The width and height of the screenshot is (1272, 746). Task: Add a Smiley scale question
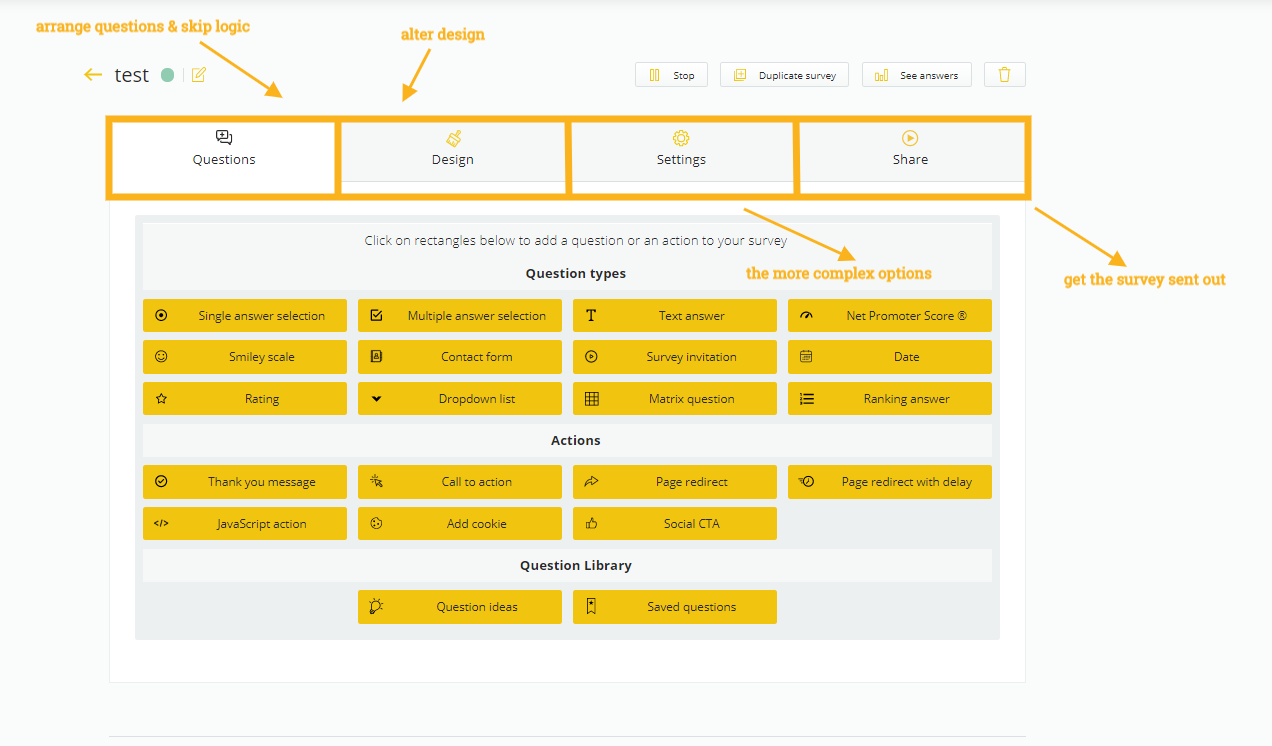coord(245,356)
